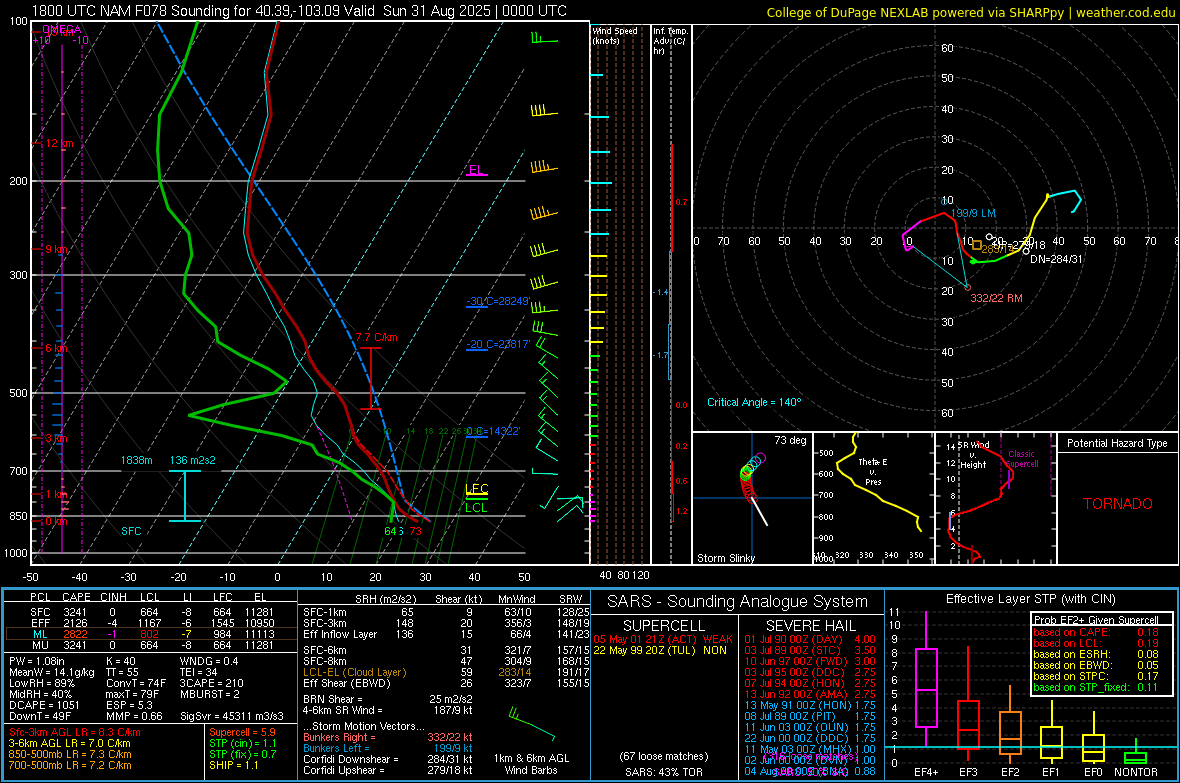Select the OMEGA label on the skew-T
1180x783 pixels.
point(62,29)
